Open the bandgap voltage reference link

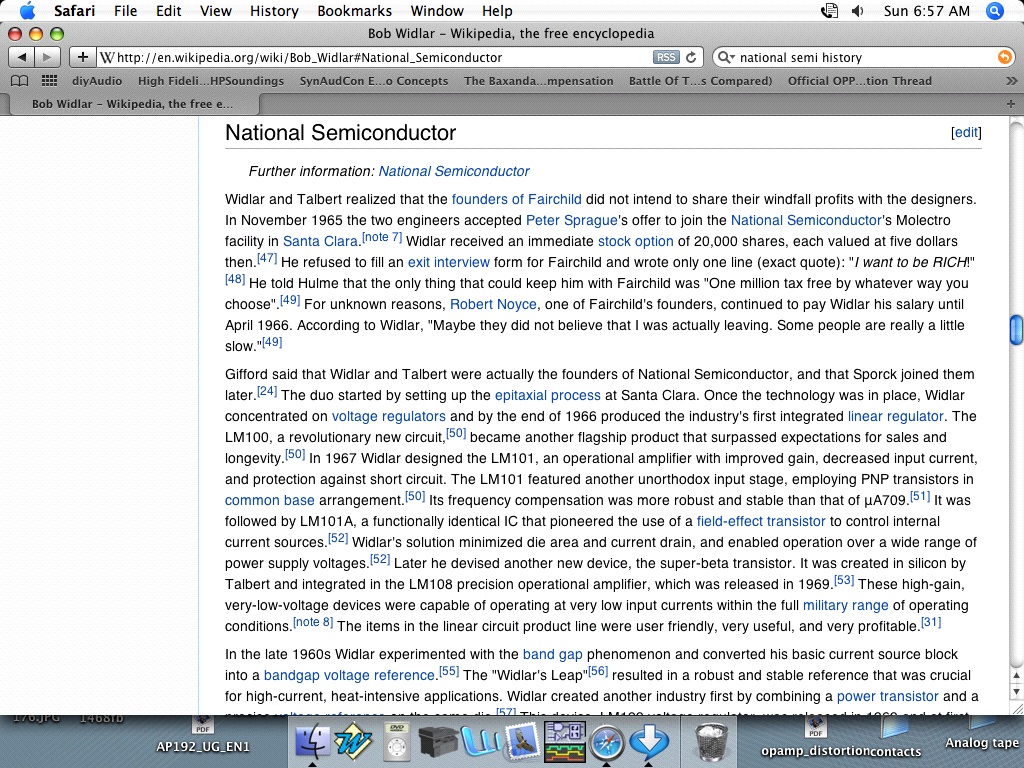(x=349, y=675)
